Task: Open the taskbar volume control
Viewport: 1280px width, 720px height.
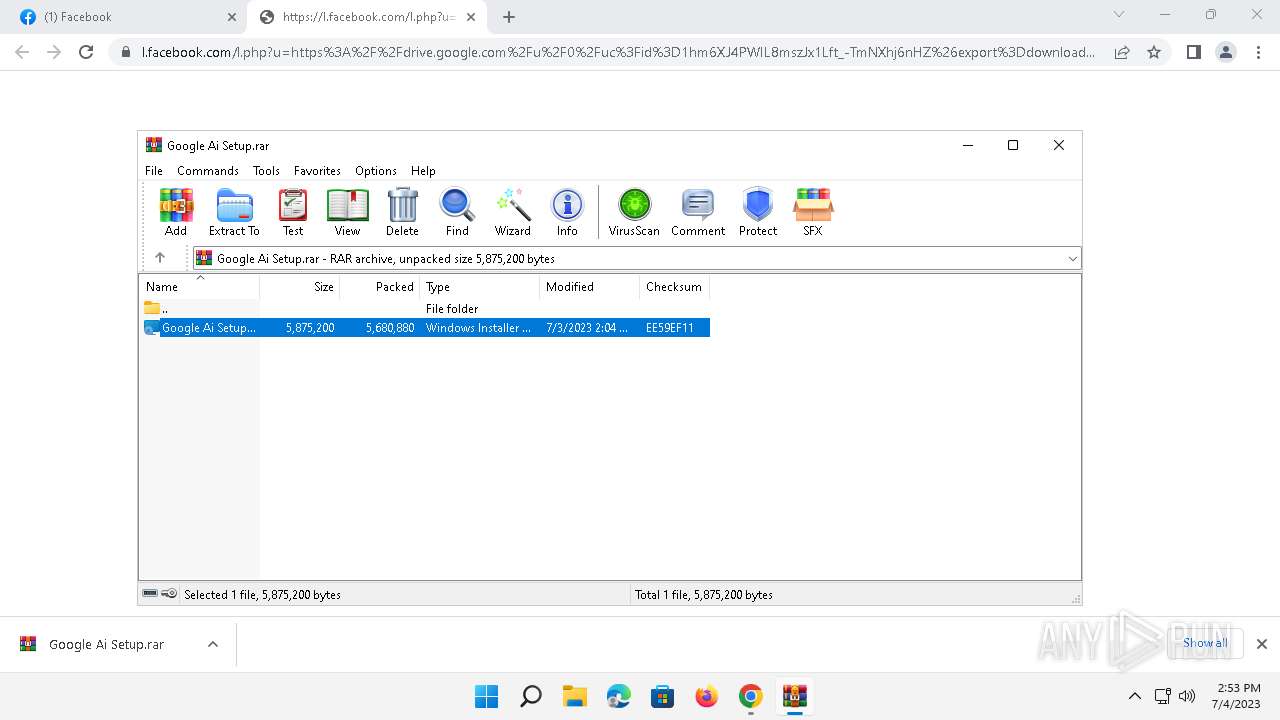Action: click(x=1188, y=697)
